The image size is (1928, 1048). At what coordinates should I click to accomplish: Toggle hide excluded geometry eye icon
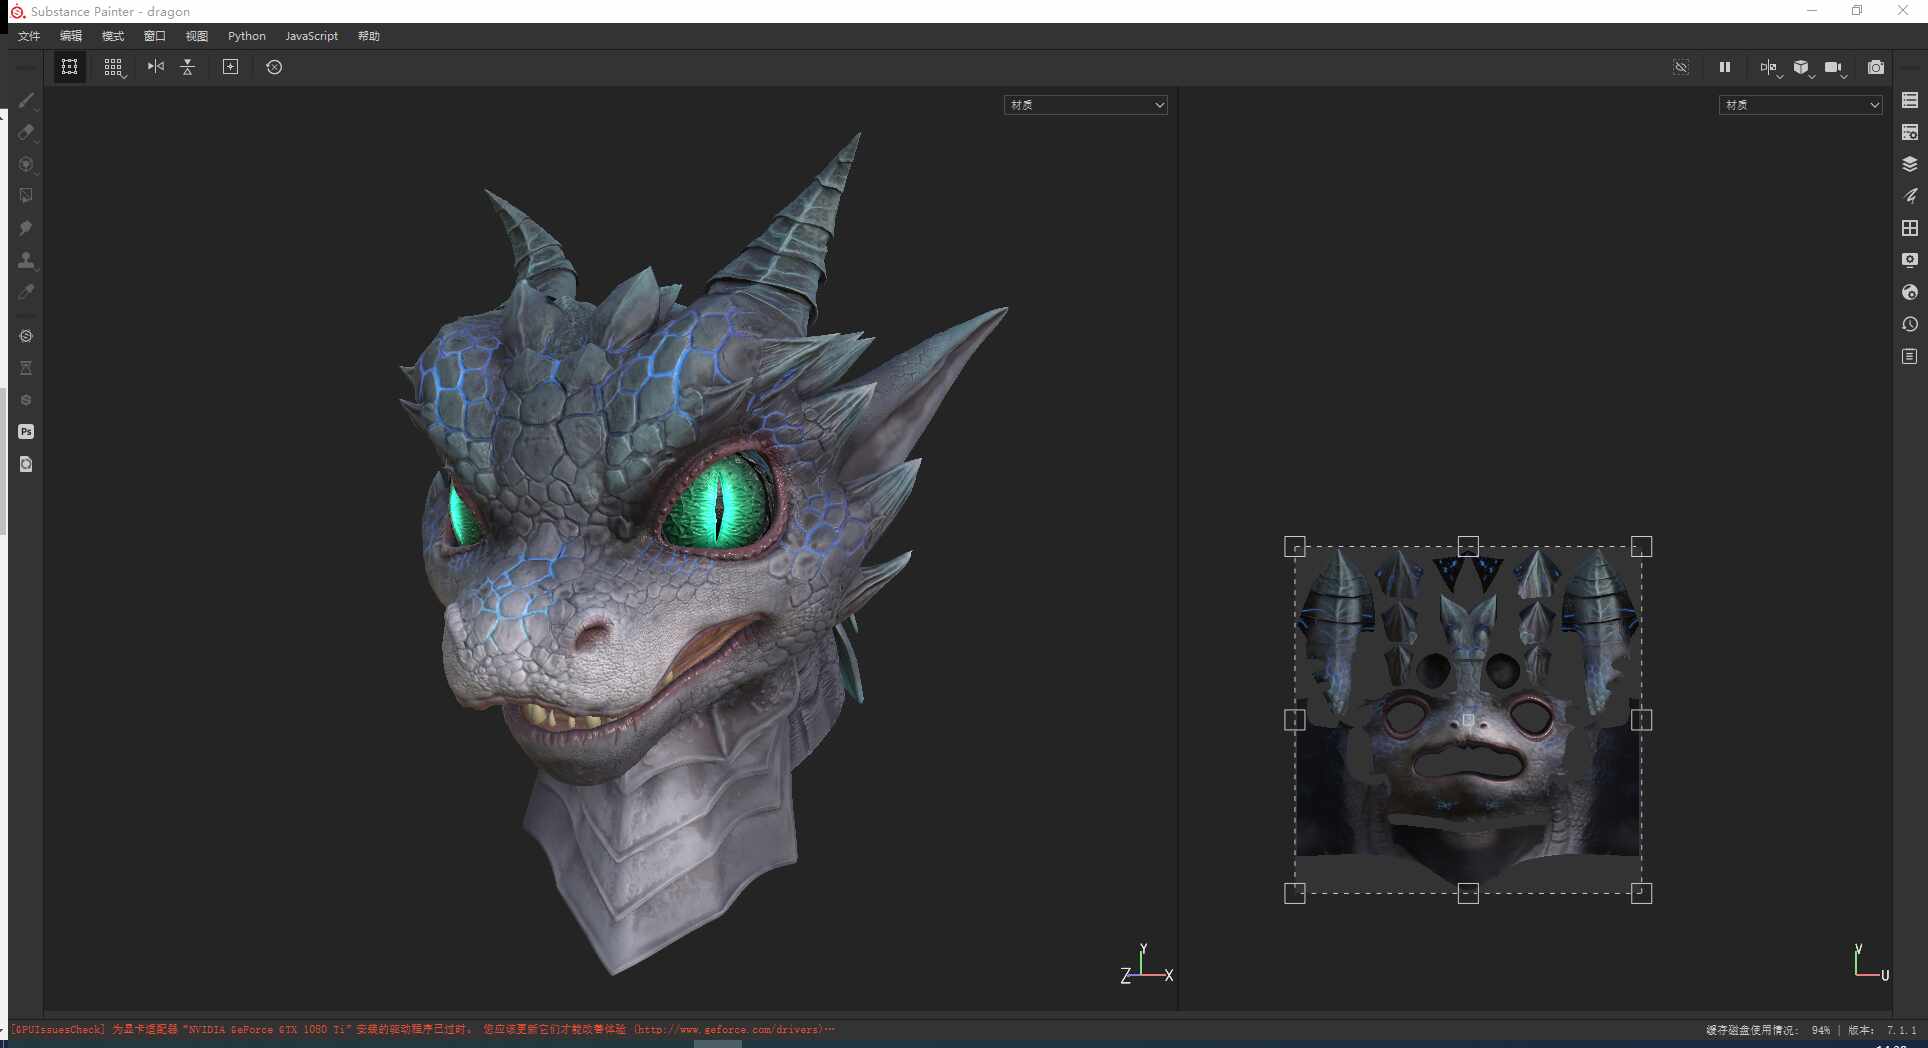click(x=1681, y=67)
